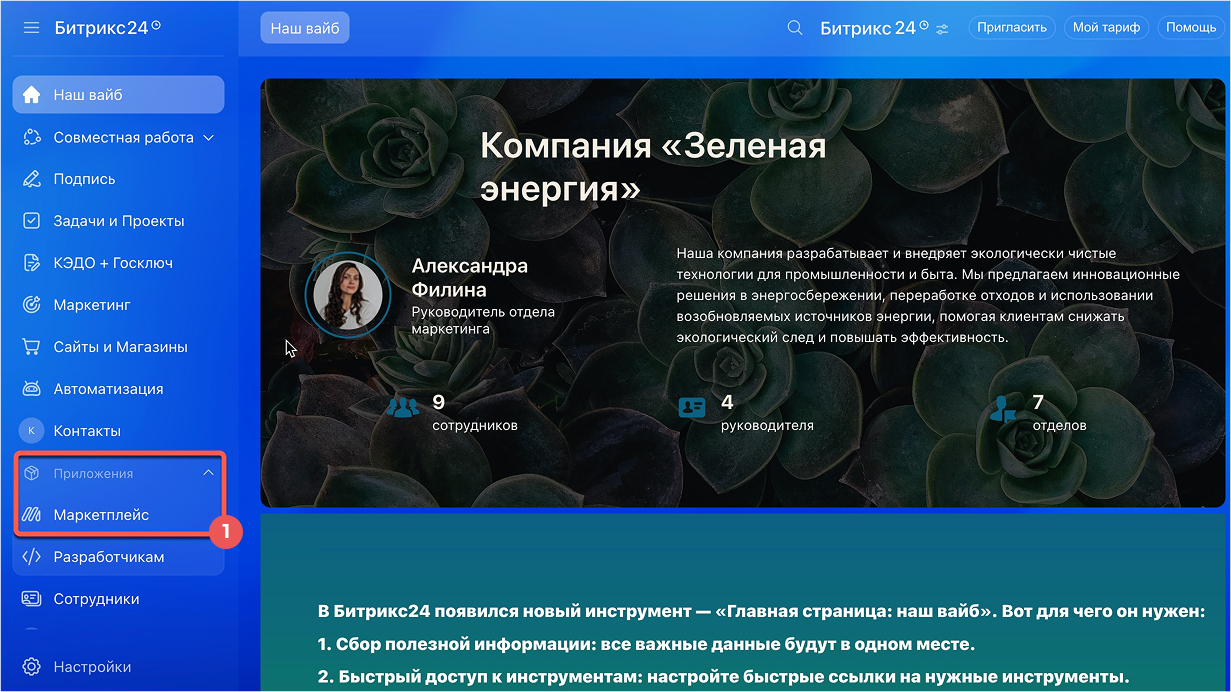
Task: Switch to the Наш вайб tab
Action: pos(304,27)
